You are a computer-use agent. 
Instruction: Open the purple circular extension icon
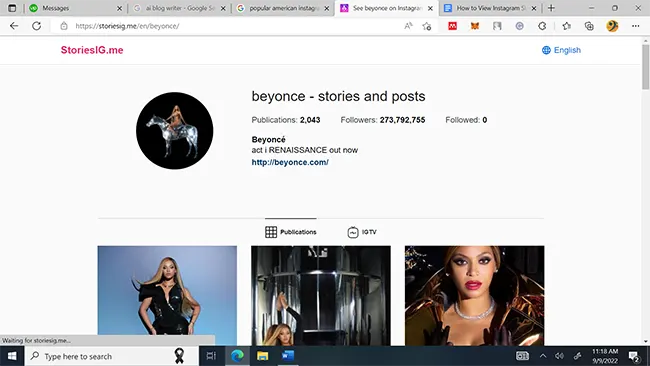[519, 26]
